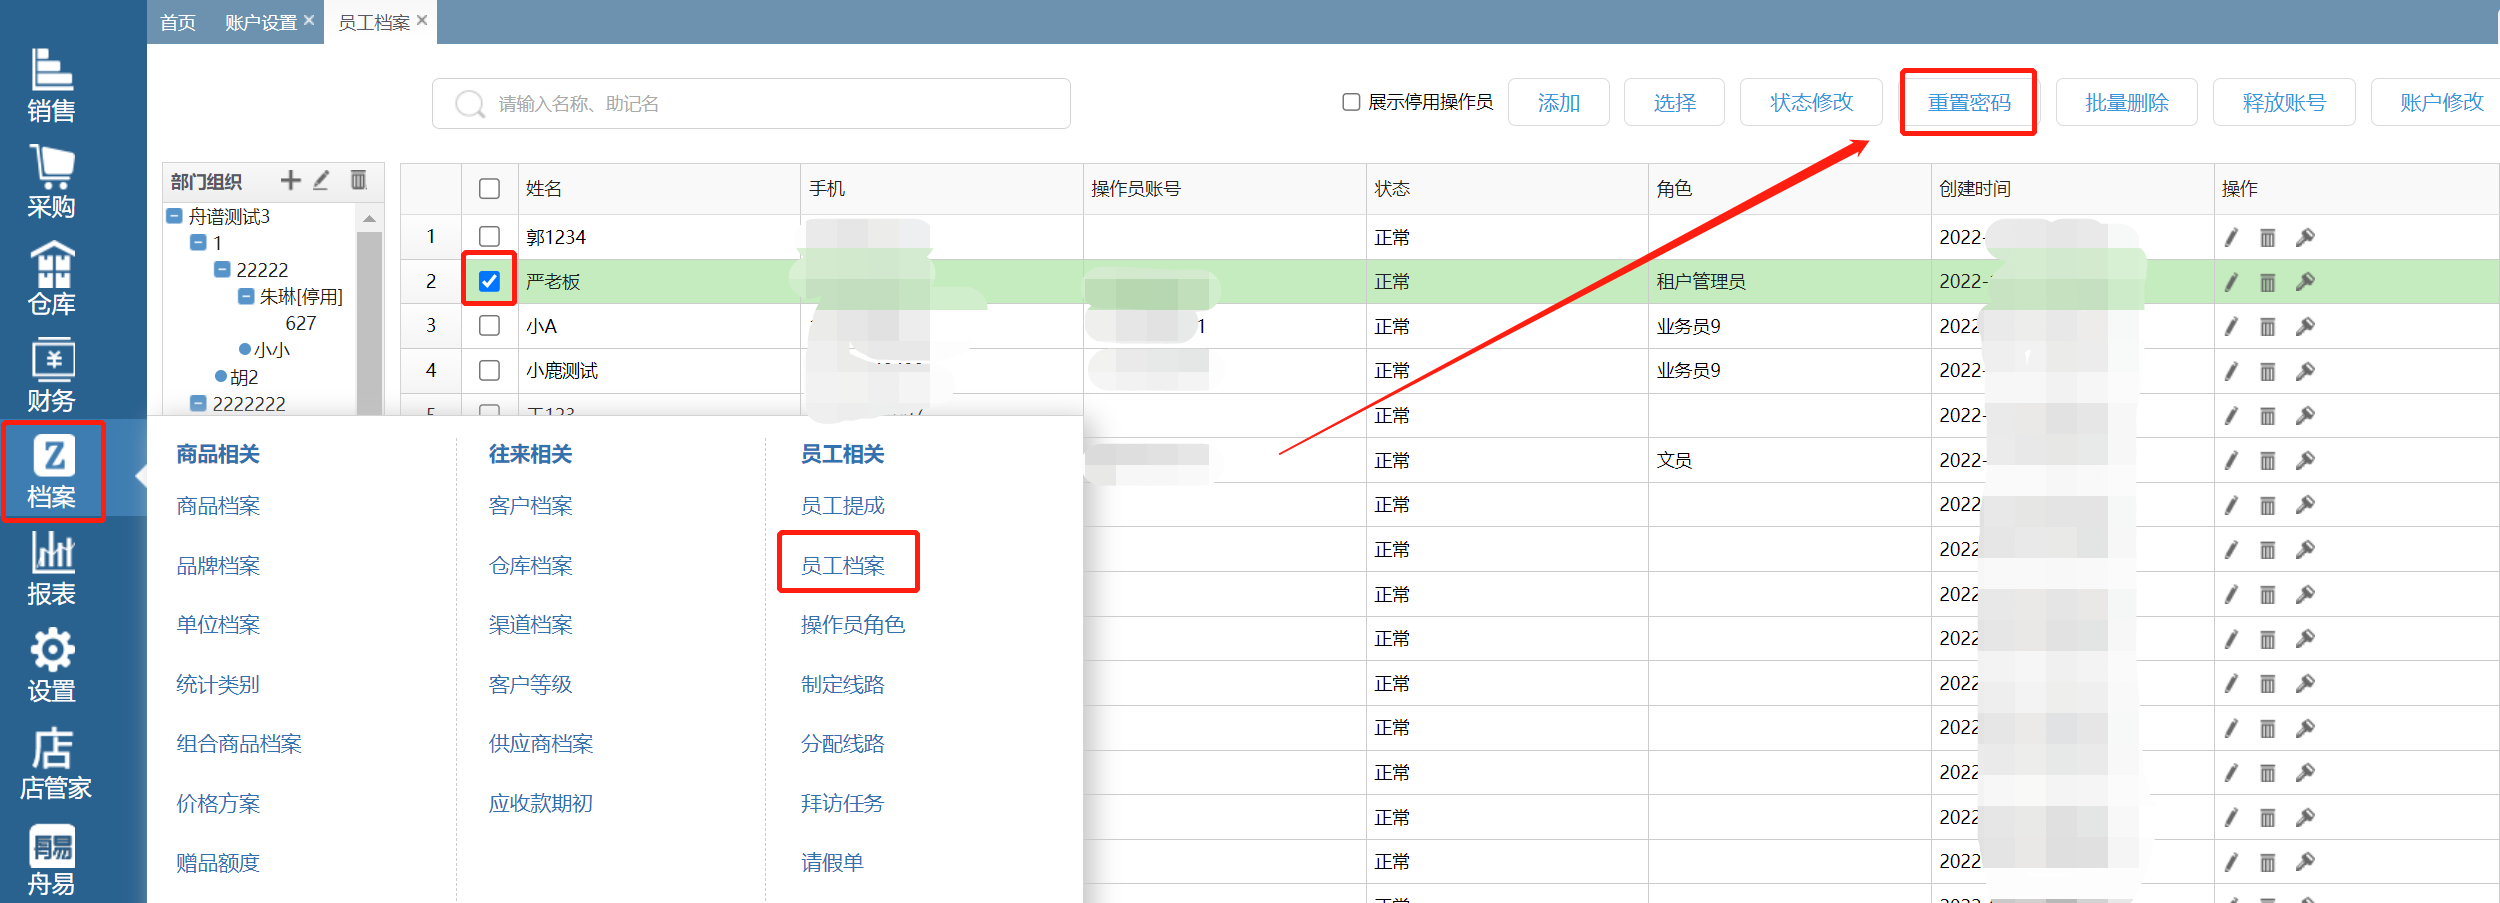Screen dimensions: 2500x903
Task: Click the key icon in 严老板 row
Action: 2305,282
